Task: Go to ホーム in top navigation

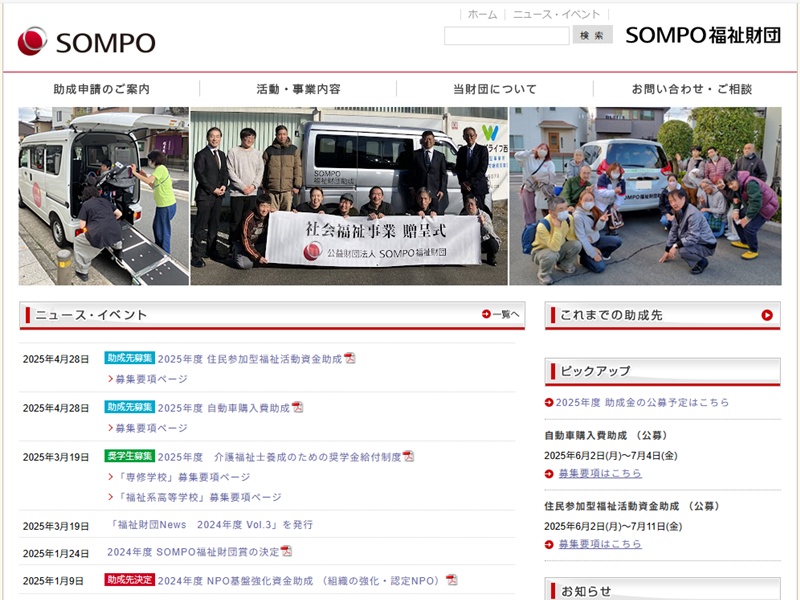Action: pyautogui.click(x=482, y=15)
